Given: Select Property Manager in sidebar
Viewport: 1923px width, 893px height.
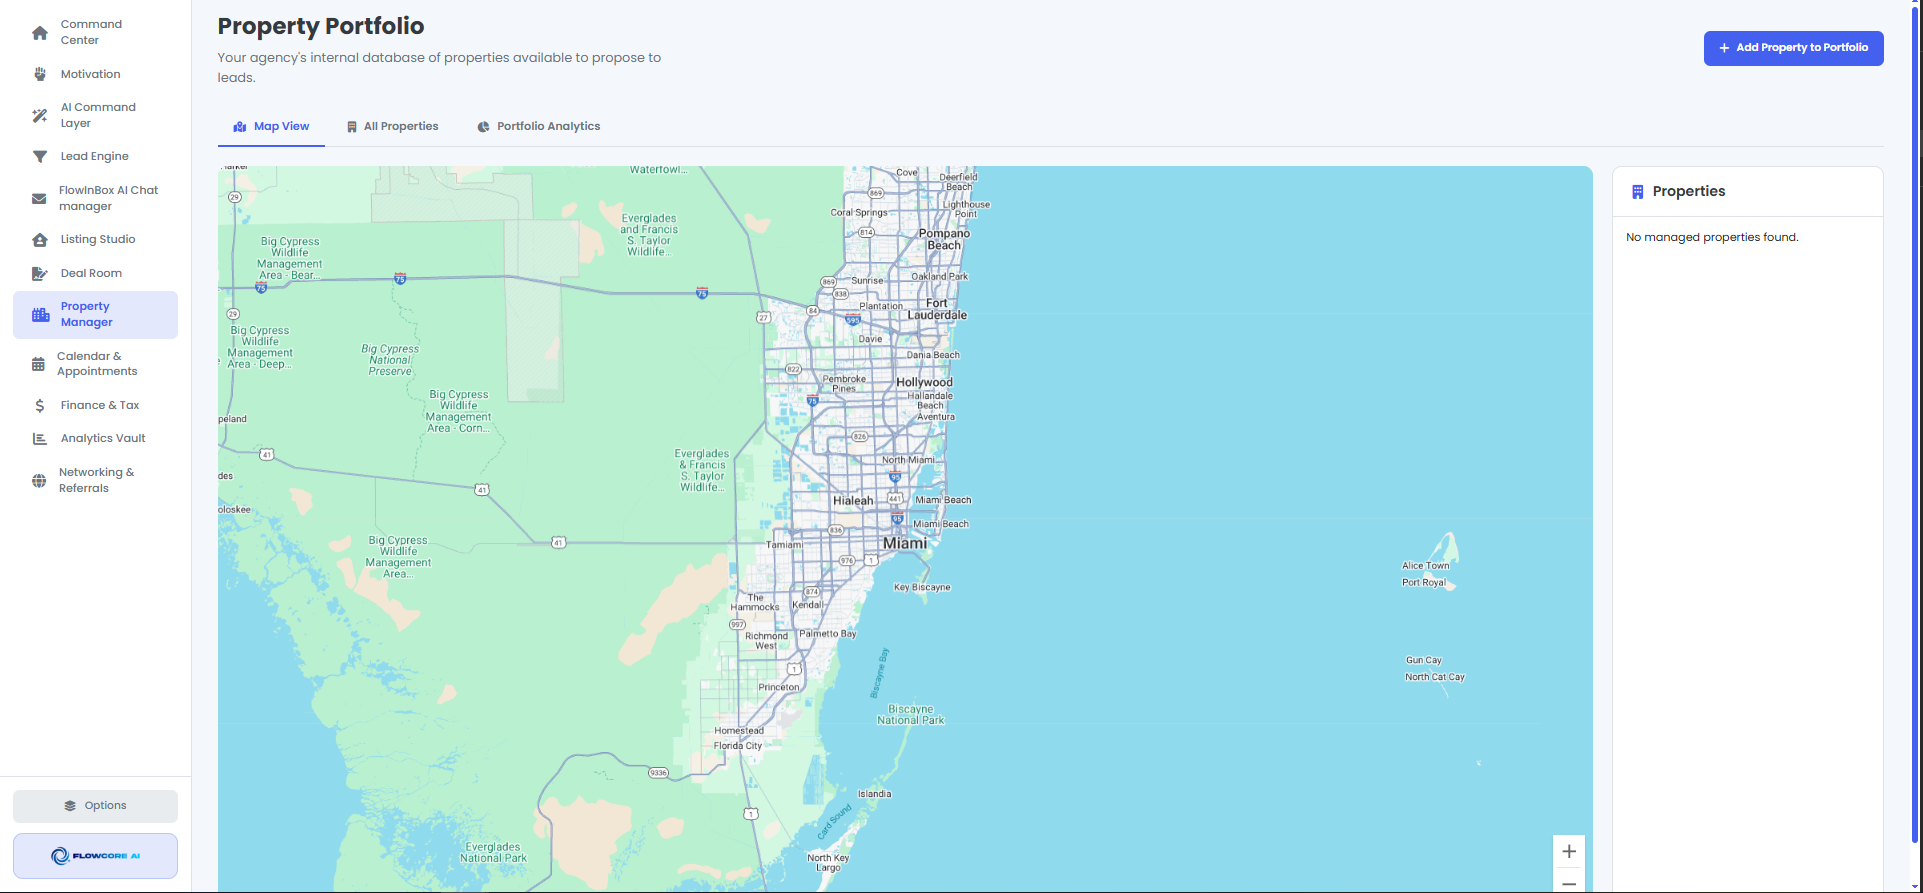Looking at the screenshot, I should [x=95, y=315].
